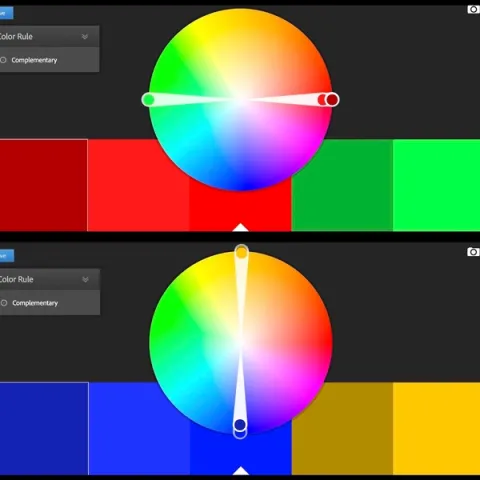Select the bright green swatch in the top palette
Screen dimensions: 480x480
[x=436, y=185]
